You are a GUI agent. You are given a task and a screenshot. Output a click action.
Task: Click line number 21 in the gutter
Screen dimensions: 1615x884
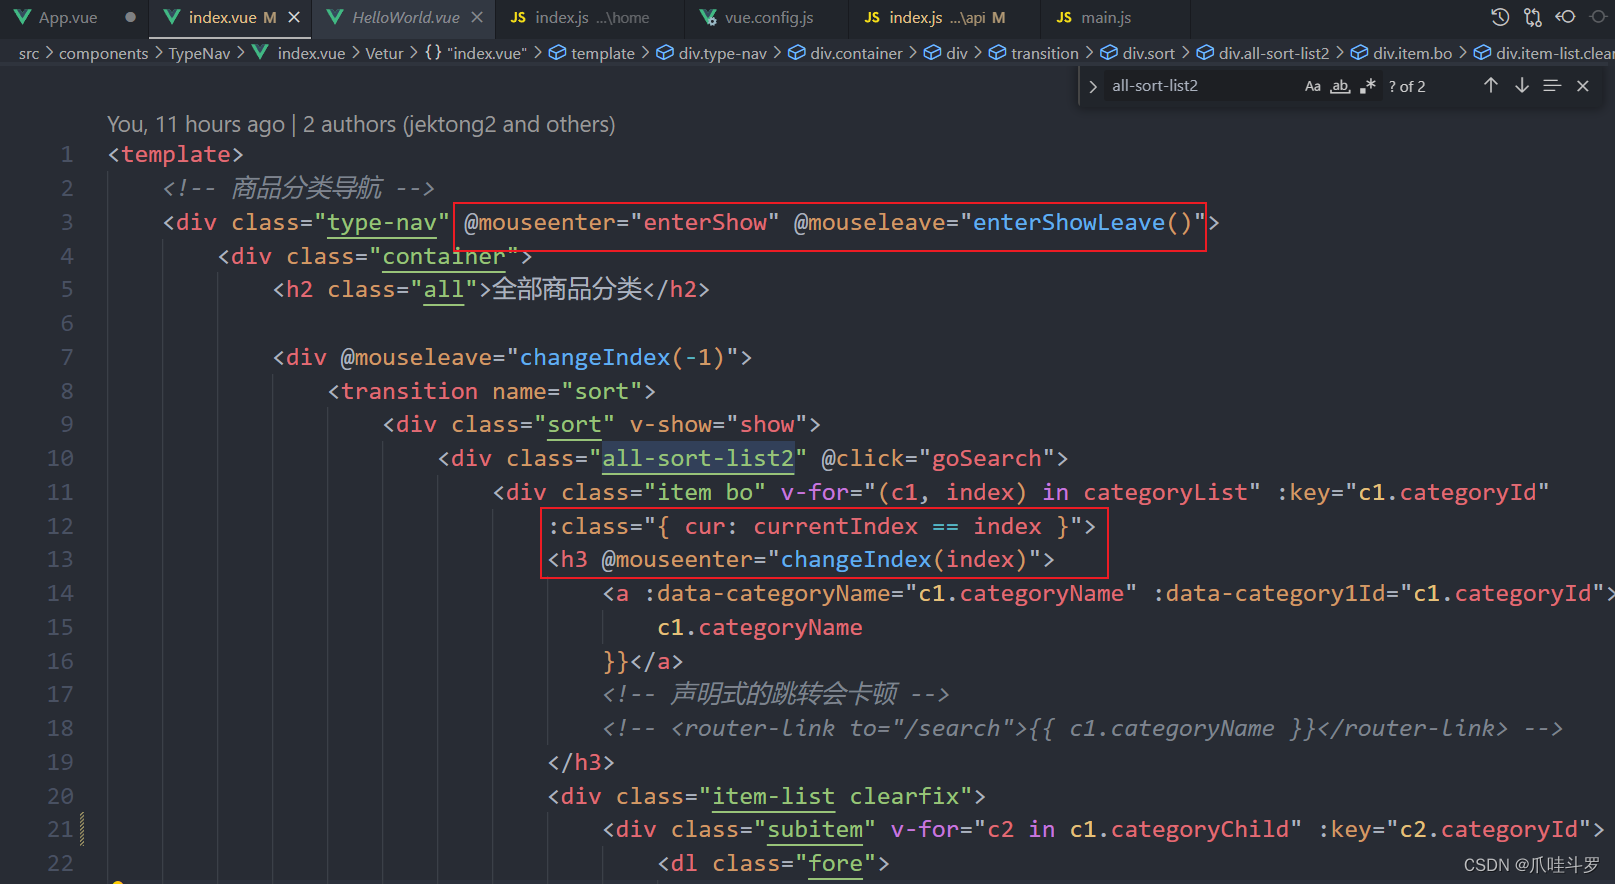click(60, 829)
